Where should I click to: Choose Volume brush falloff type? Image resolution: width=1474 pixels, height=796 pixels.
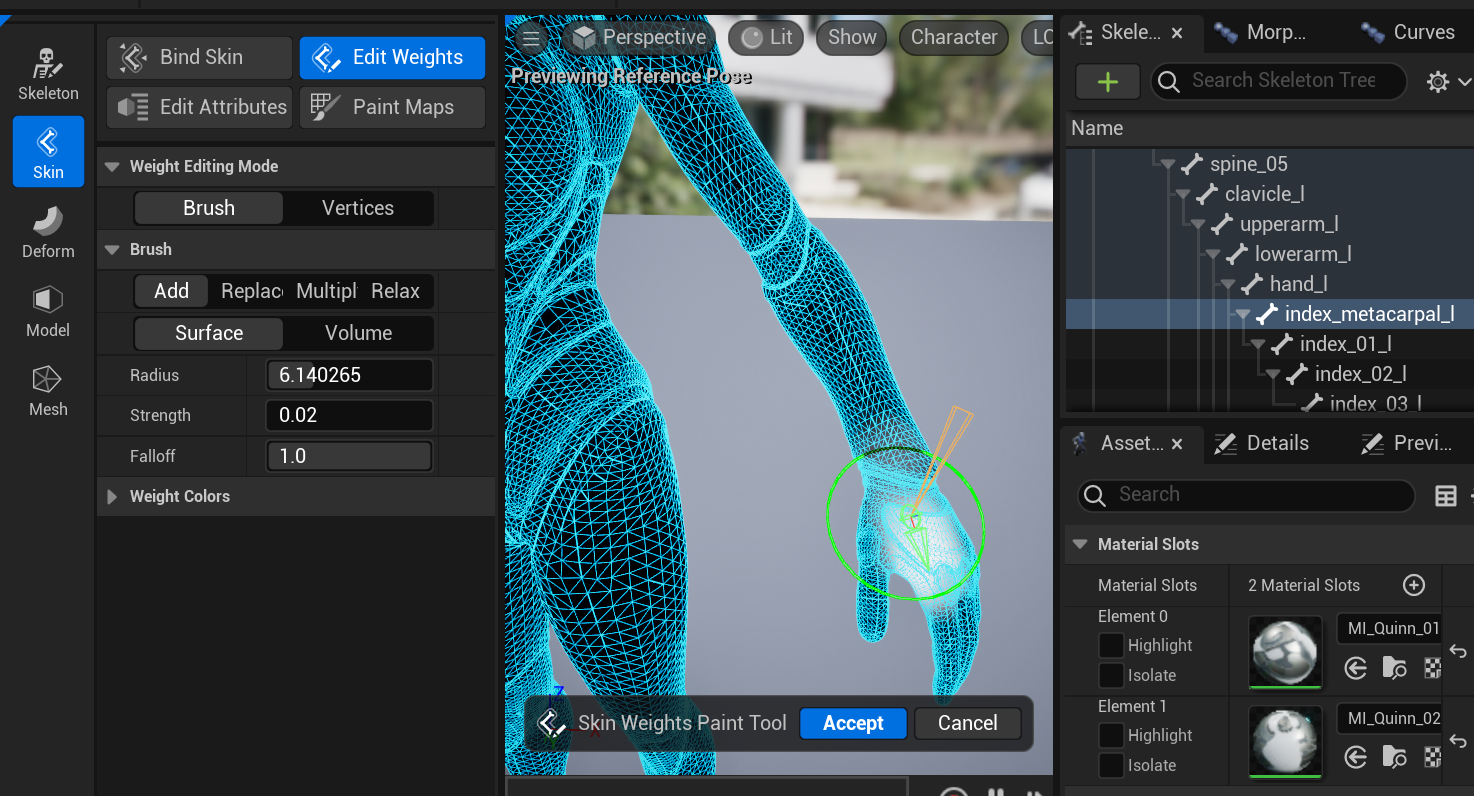[x=358, y=333]
